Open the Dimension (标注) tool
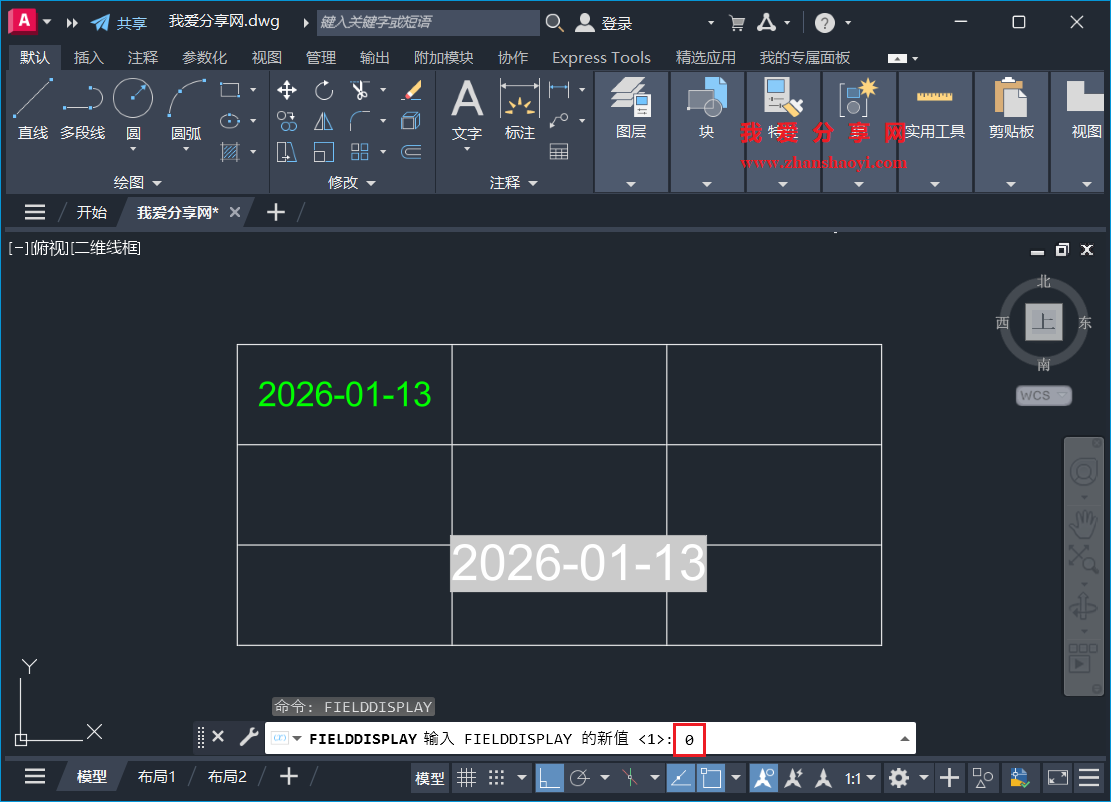 519,110
